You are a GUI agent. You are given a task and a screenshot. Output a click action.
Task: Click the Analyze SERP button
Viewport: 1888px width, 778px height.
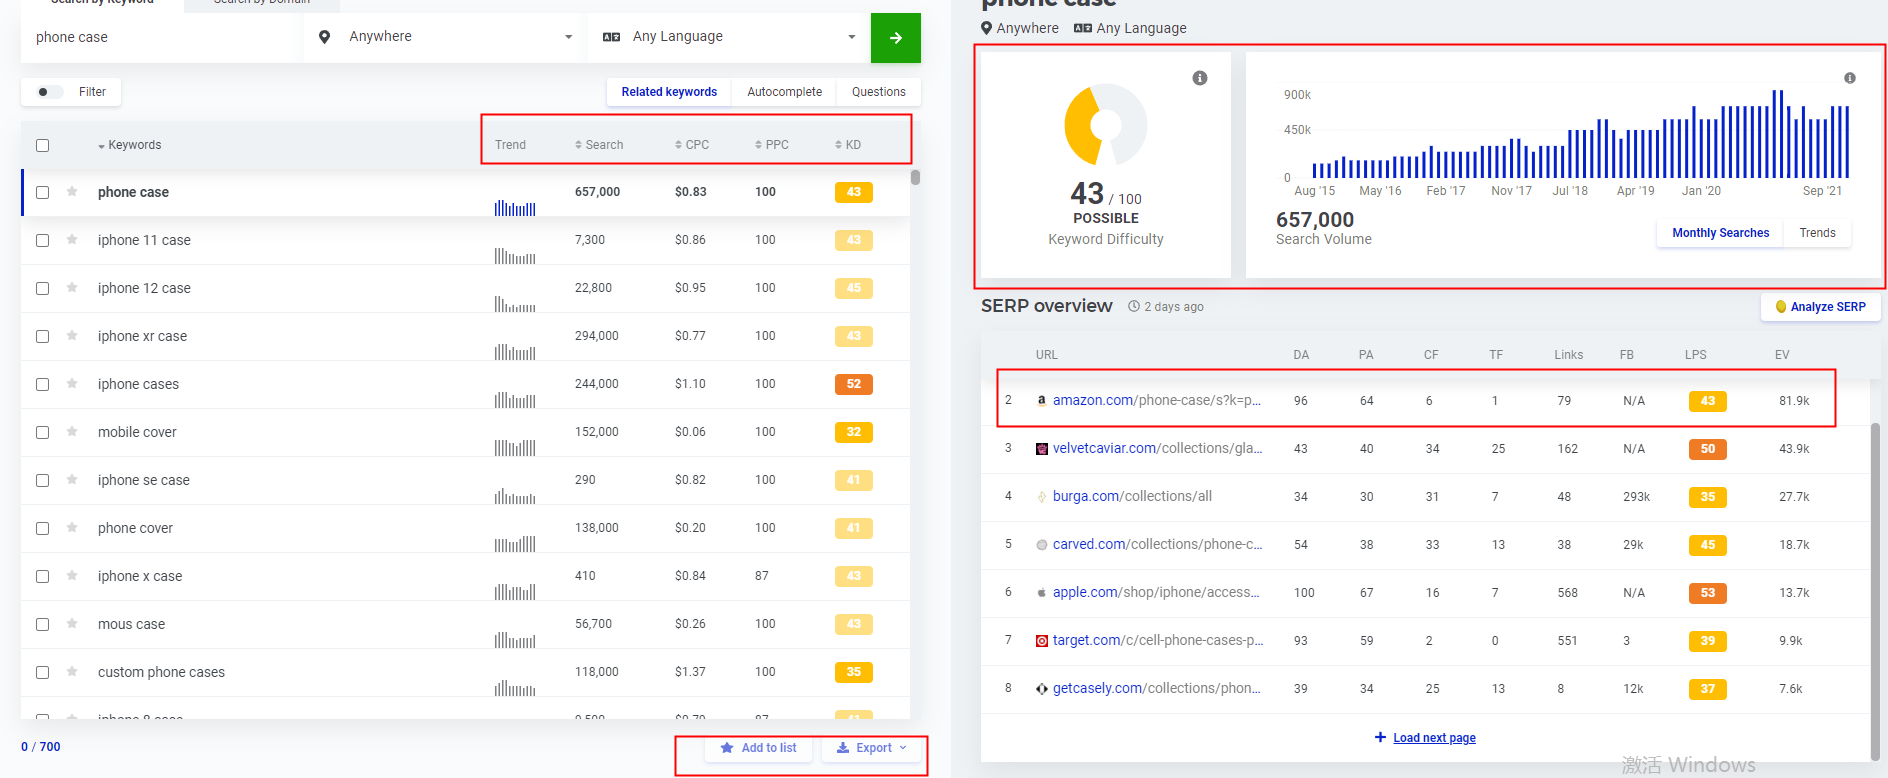coord(1820,307)
